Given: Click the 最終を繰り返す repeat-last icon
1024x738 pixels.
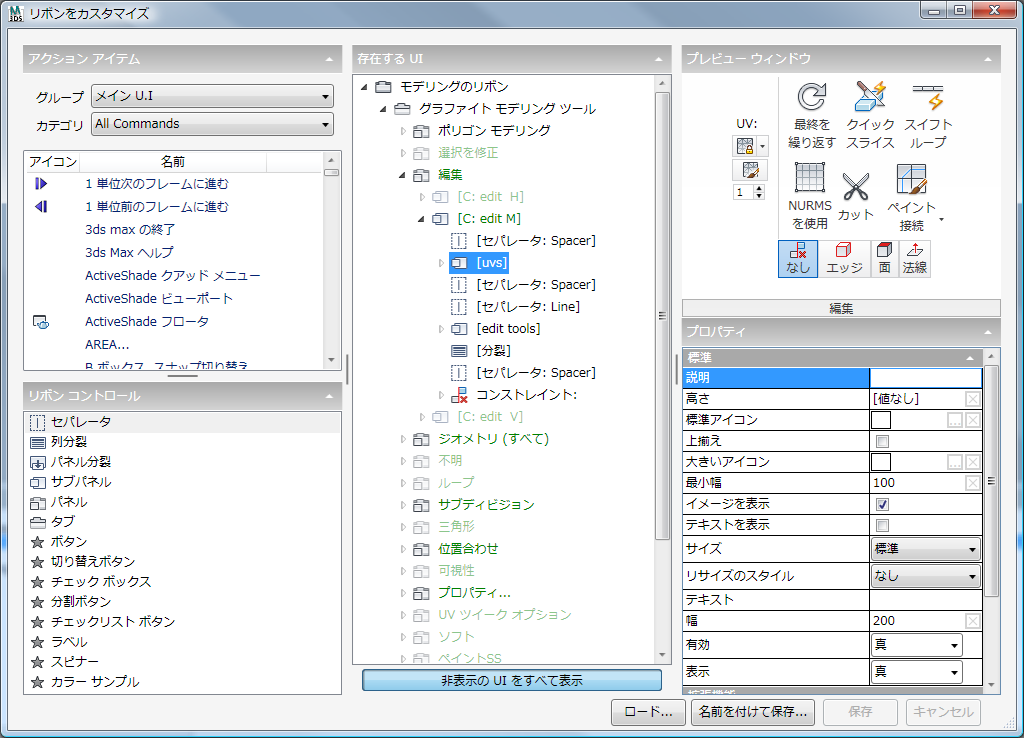Looking at the screenshot, I should pyautogui.click(x=812, y=97).
